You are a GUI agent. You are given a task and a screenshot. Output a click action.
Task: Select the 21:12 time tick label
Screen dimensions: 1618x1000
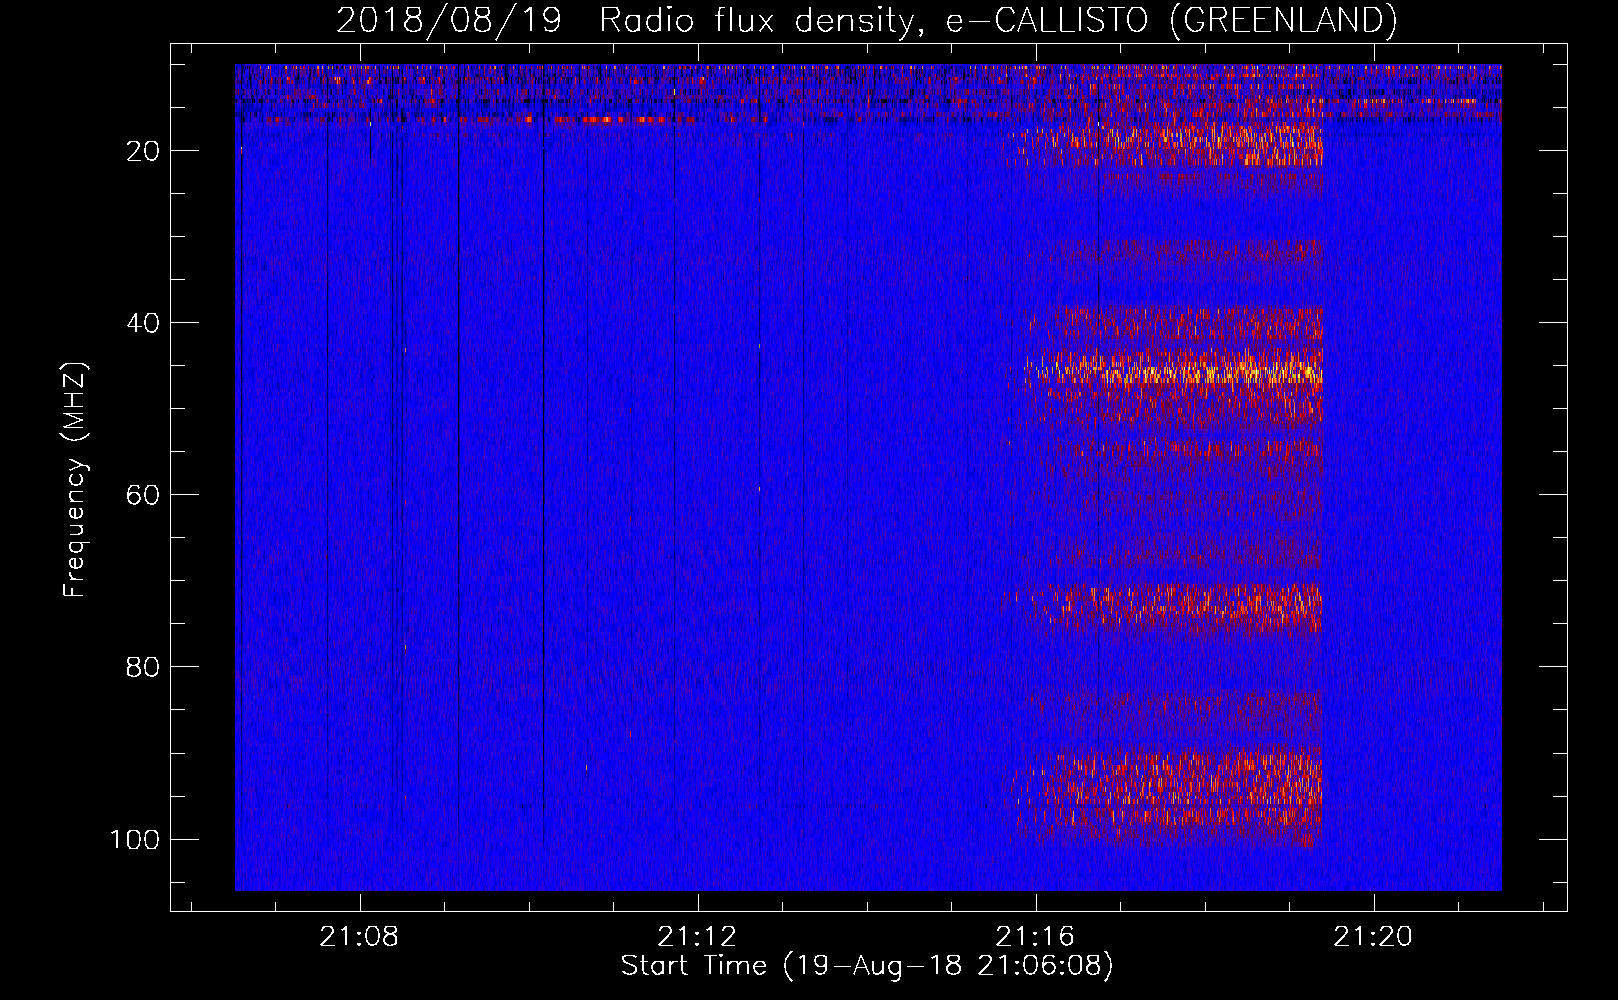(697, 936)
